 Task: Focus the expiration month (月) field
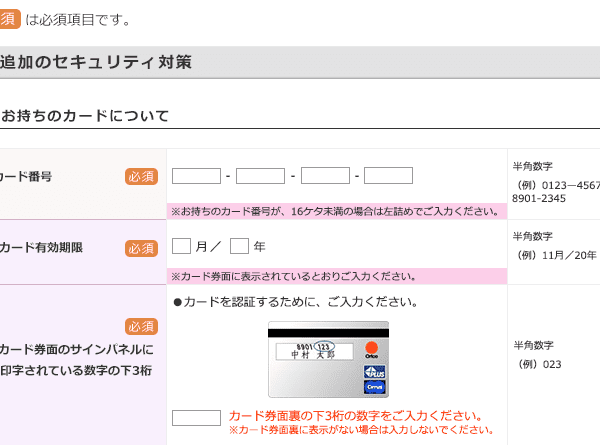[181, 246]
